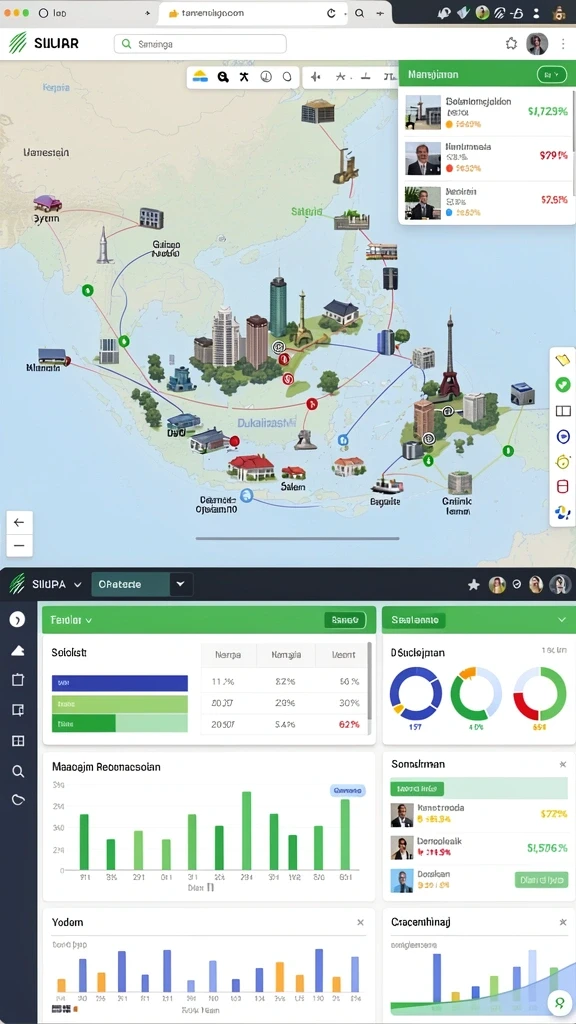Viewport: 576px width, 1024px height.
Task: Select the first person thumbnail in map panel
Action: [x=423, y=112]
